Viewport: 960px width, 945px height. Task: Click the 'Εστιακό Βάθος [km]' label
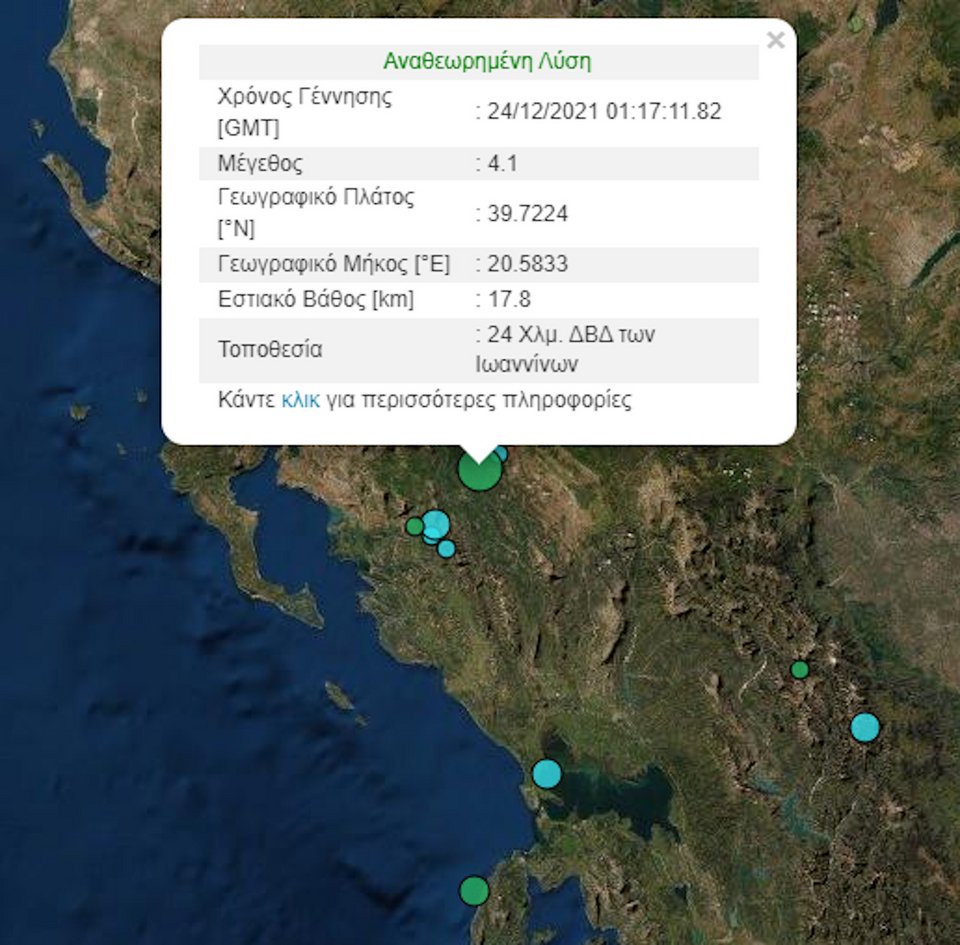click(316, 299)
